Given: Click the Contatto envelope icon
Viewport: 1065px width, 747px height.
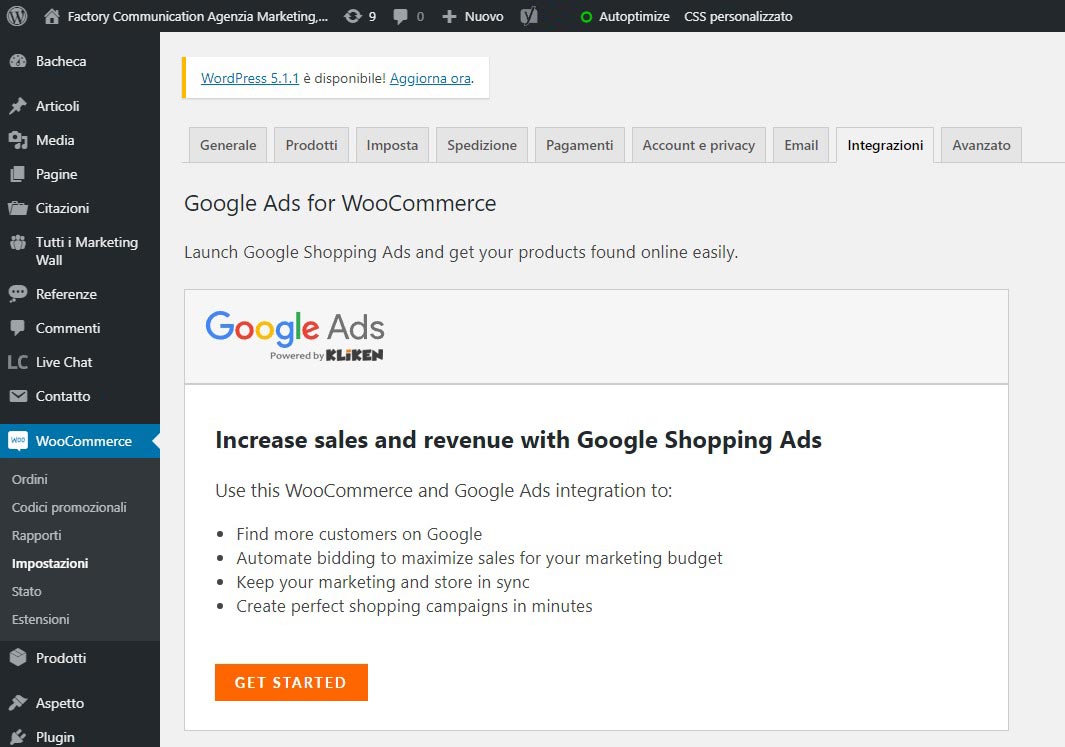Looking at the screenshot, I should pos(18,395).
